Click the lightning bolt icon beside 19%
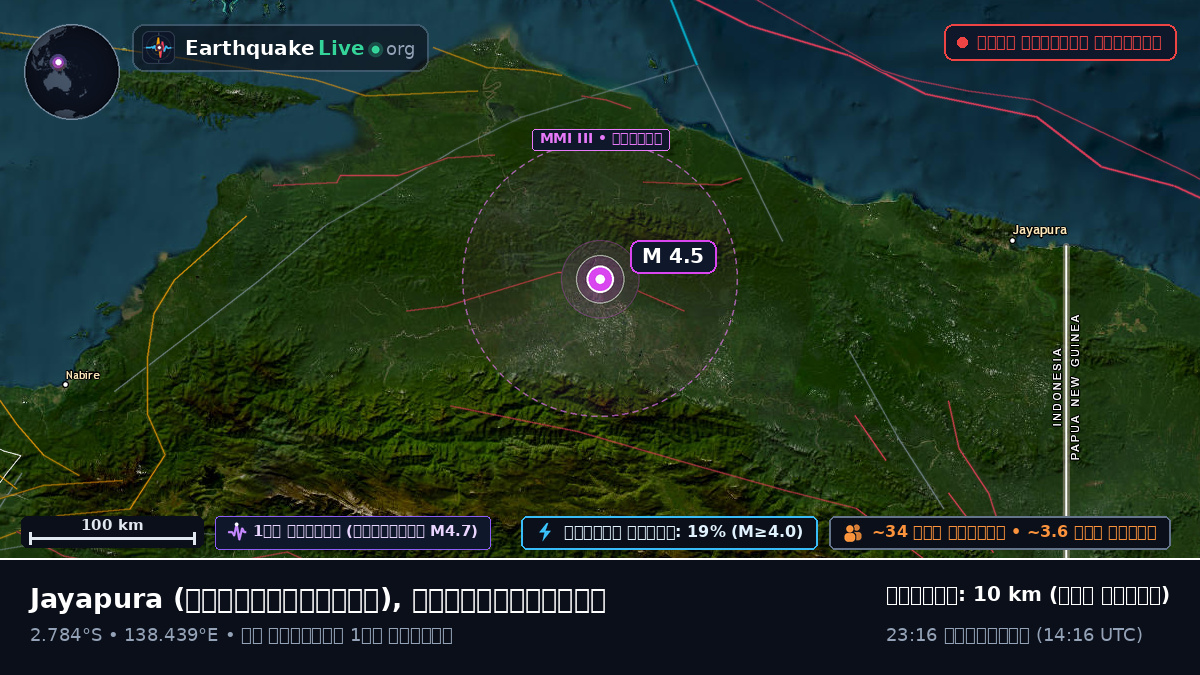This screenshot has width=1200, height=675. click(545, 532)
